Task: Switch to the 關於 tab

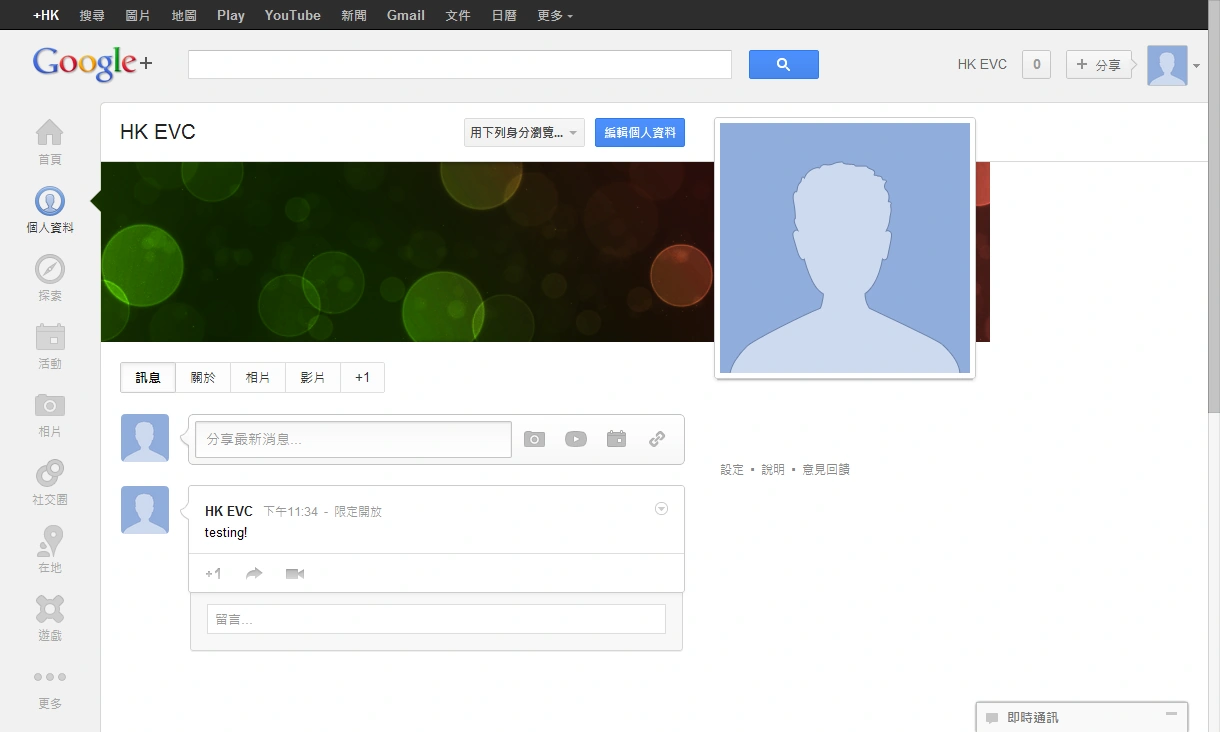Action: click(x=203, y=378)
